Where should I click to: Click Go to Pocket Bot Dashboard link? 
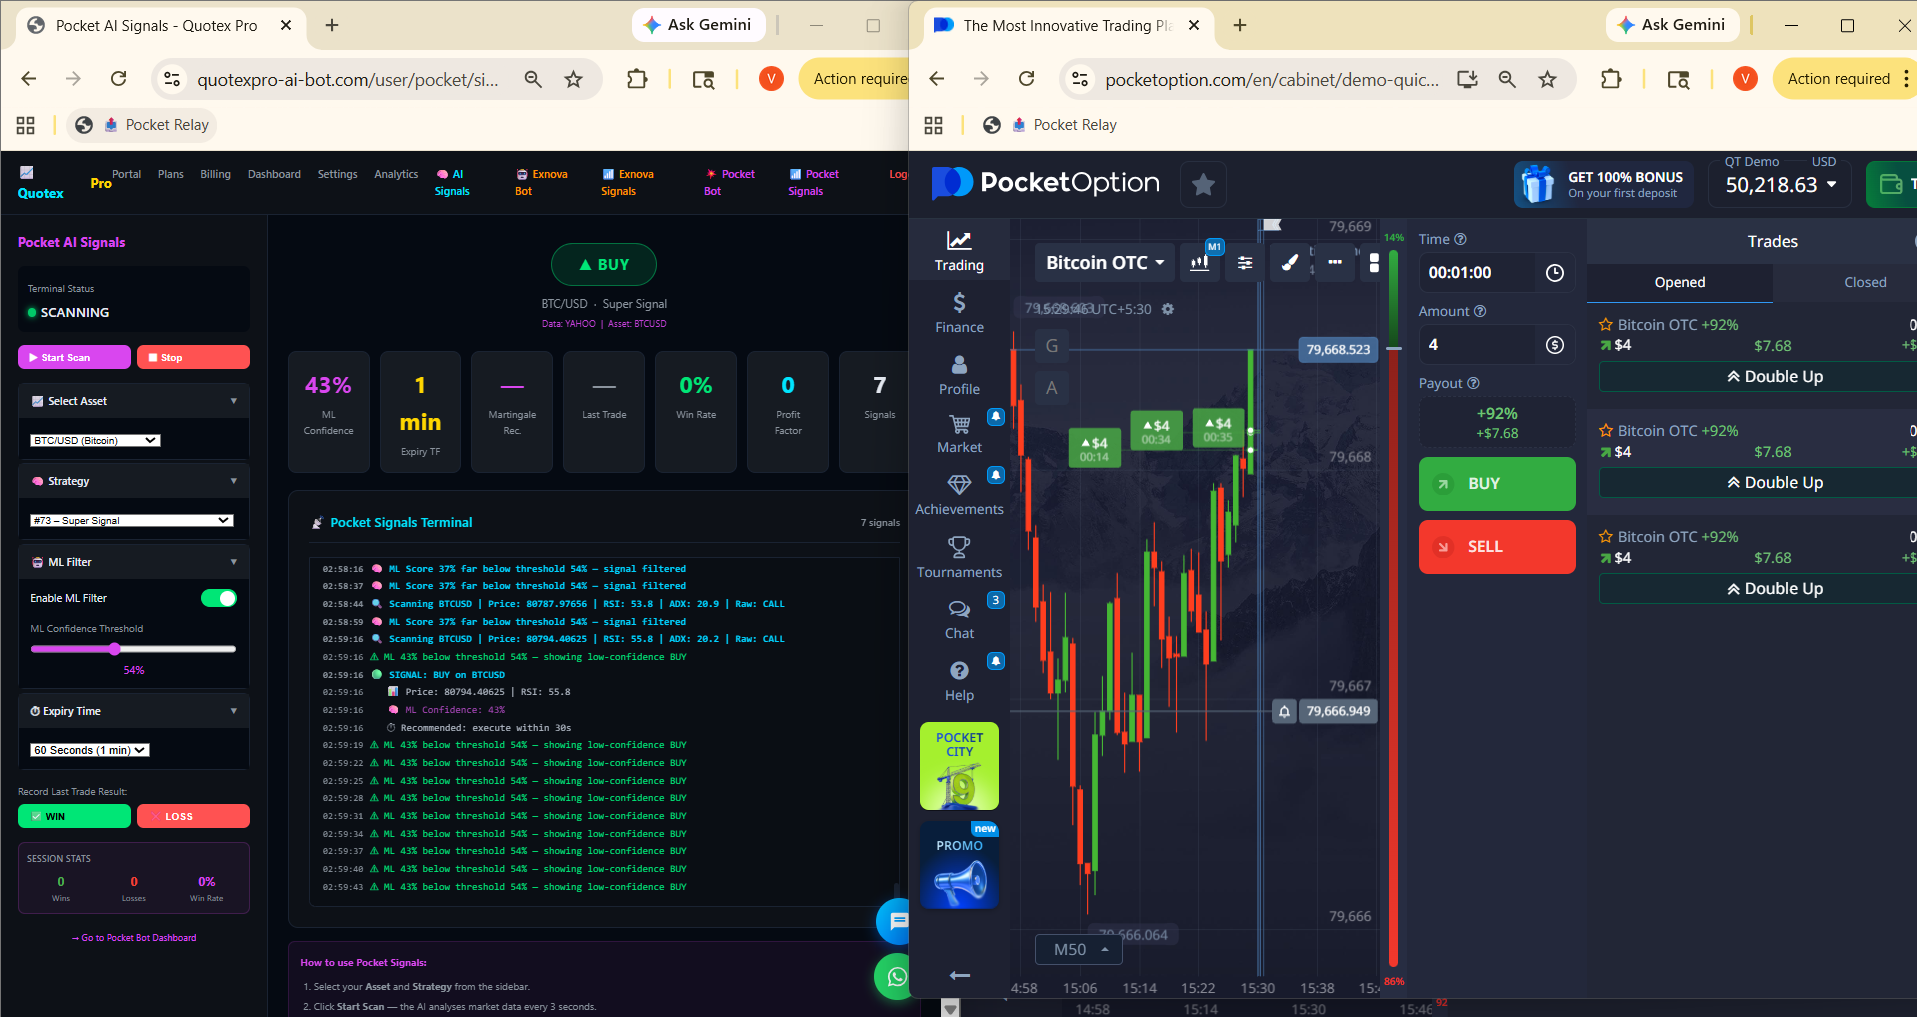click(x=134, y=938)
